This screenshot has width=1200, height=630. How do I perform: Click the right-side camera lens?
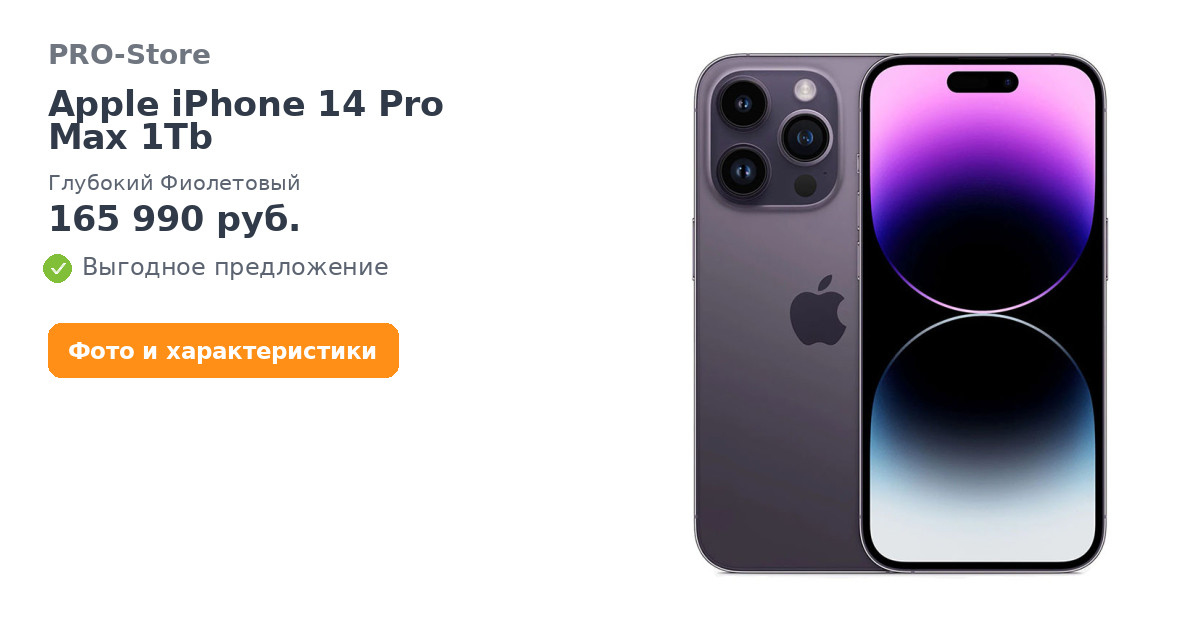805,137
